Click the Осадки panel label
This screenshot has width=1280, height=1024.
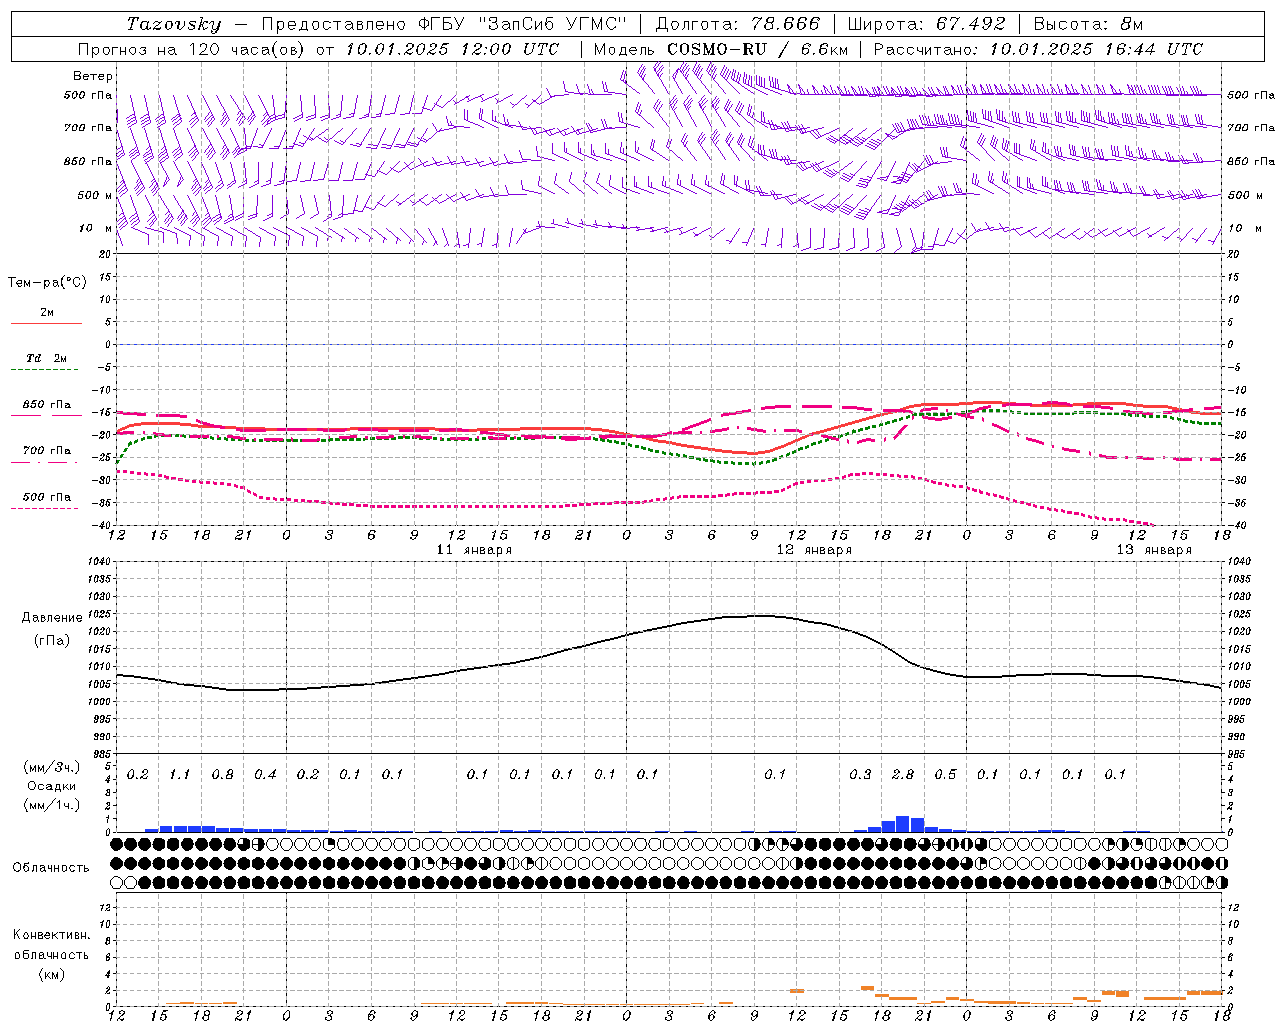click(51, 787)
